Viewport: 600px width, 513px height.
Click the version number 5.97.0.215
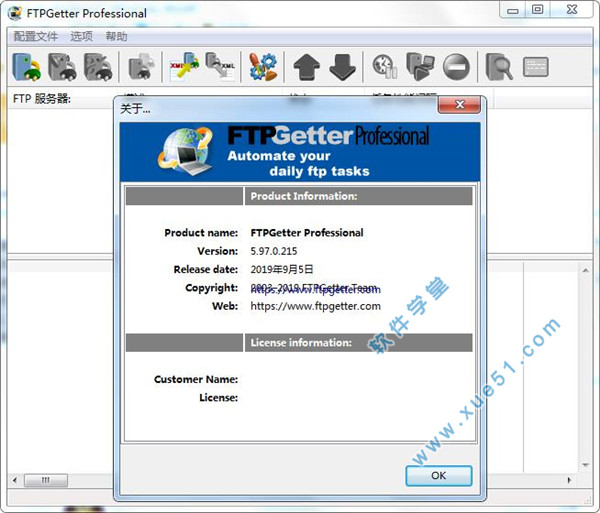[274, 251]
